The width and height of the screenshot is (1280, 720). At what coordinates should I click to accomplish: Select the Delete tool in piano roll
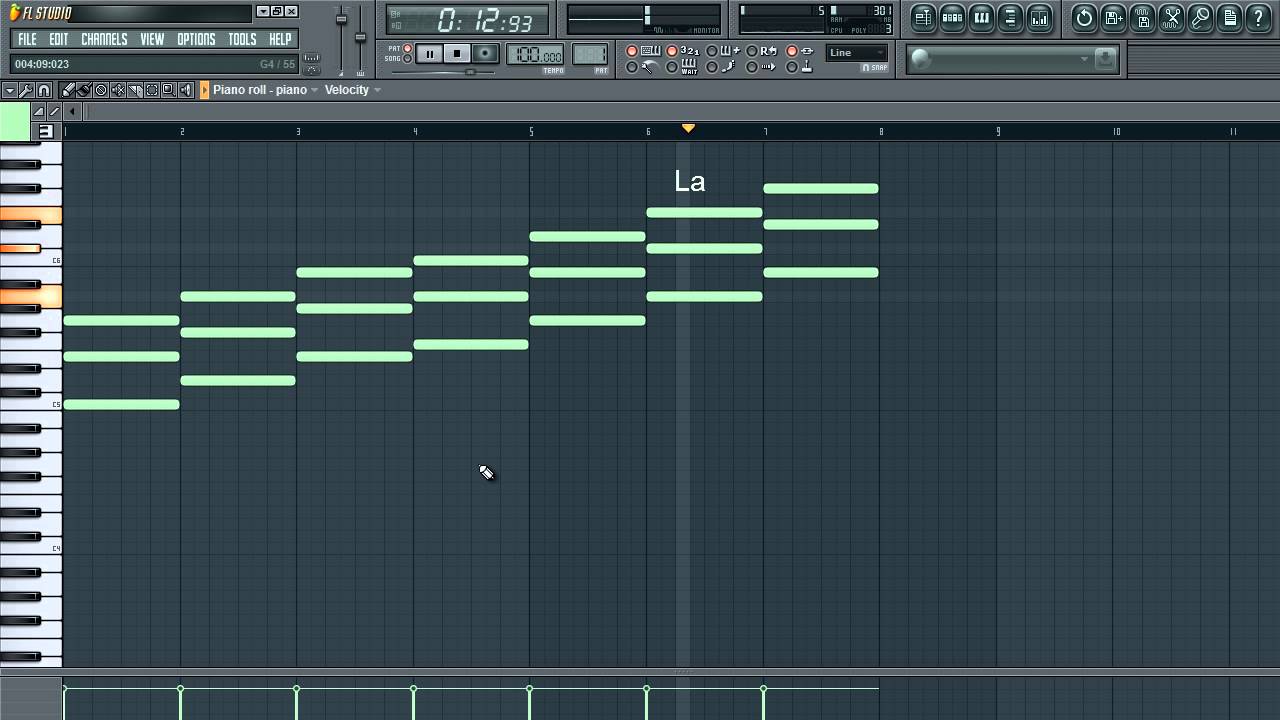pos(101,90)
